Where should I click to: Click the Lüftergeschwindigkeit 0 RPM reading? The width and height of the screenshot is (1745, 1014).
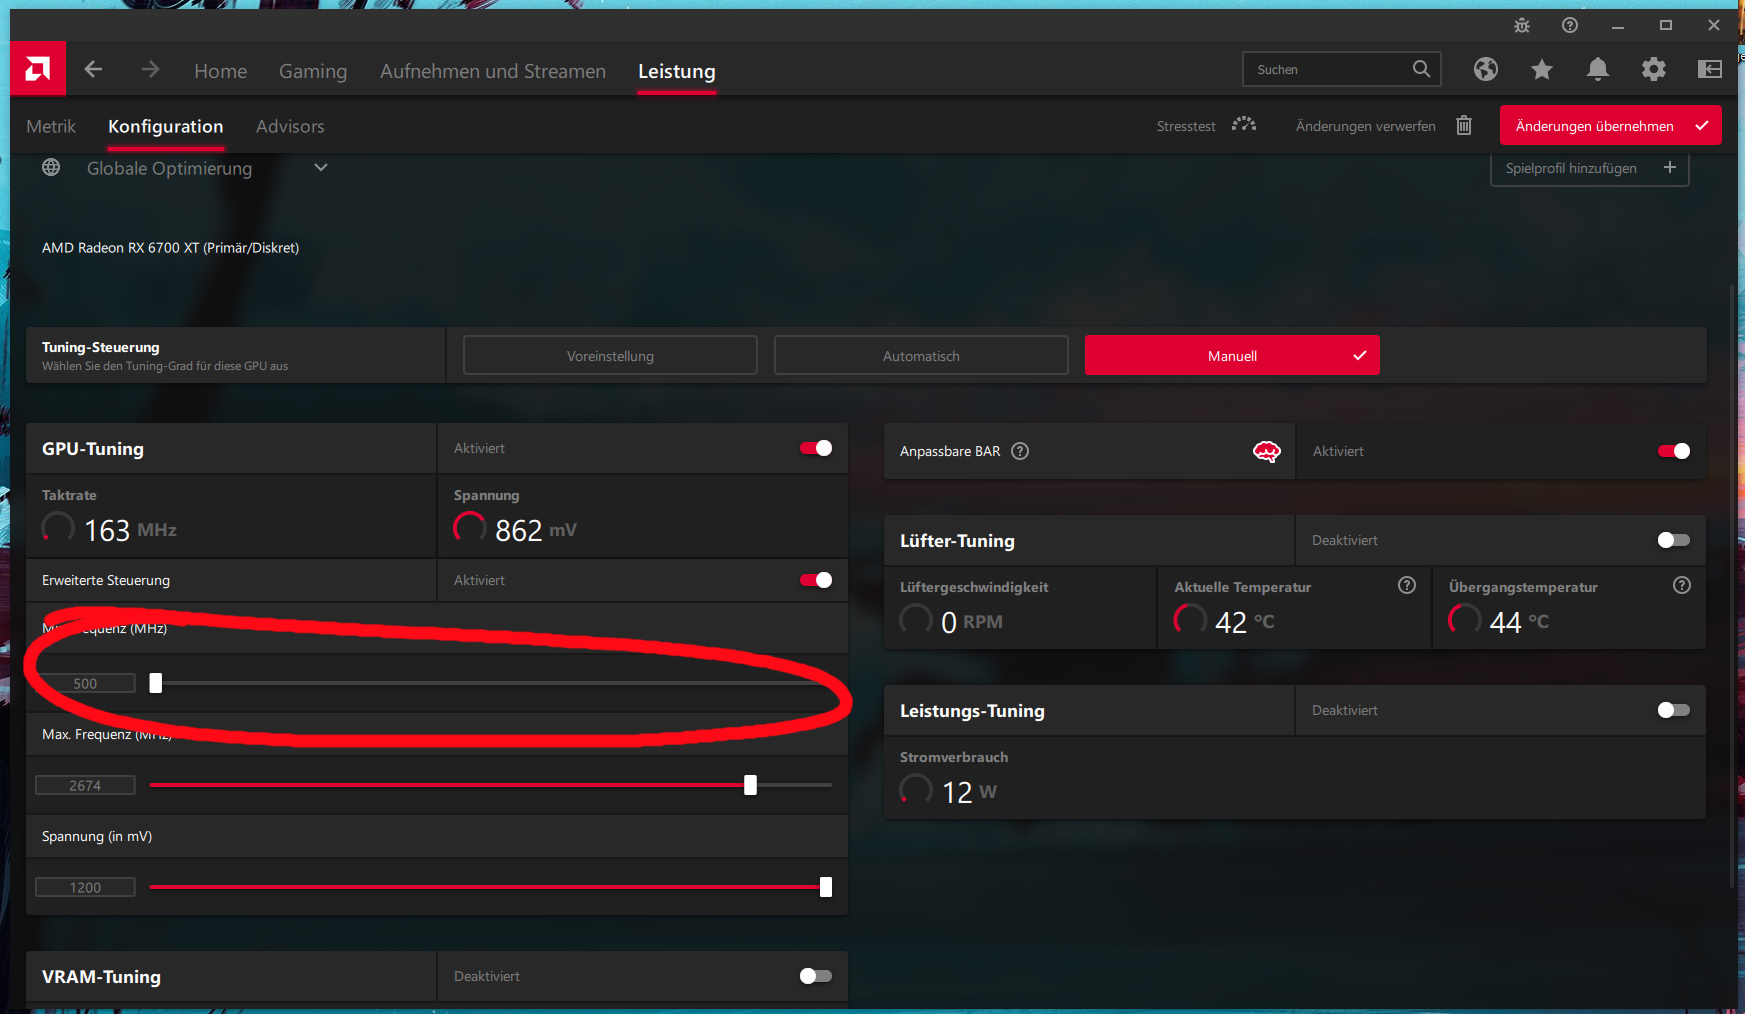951,621
